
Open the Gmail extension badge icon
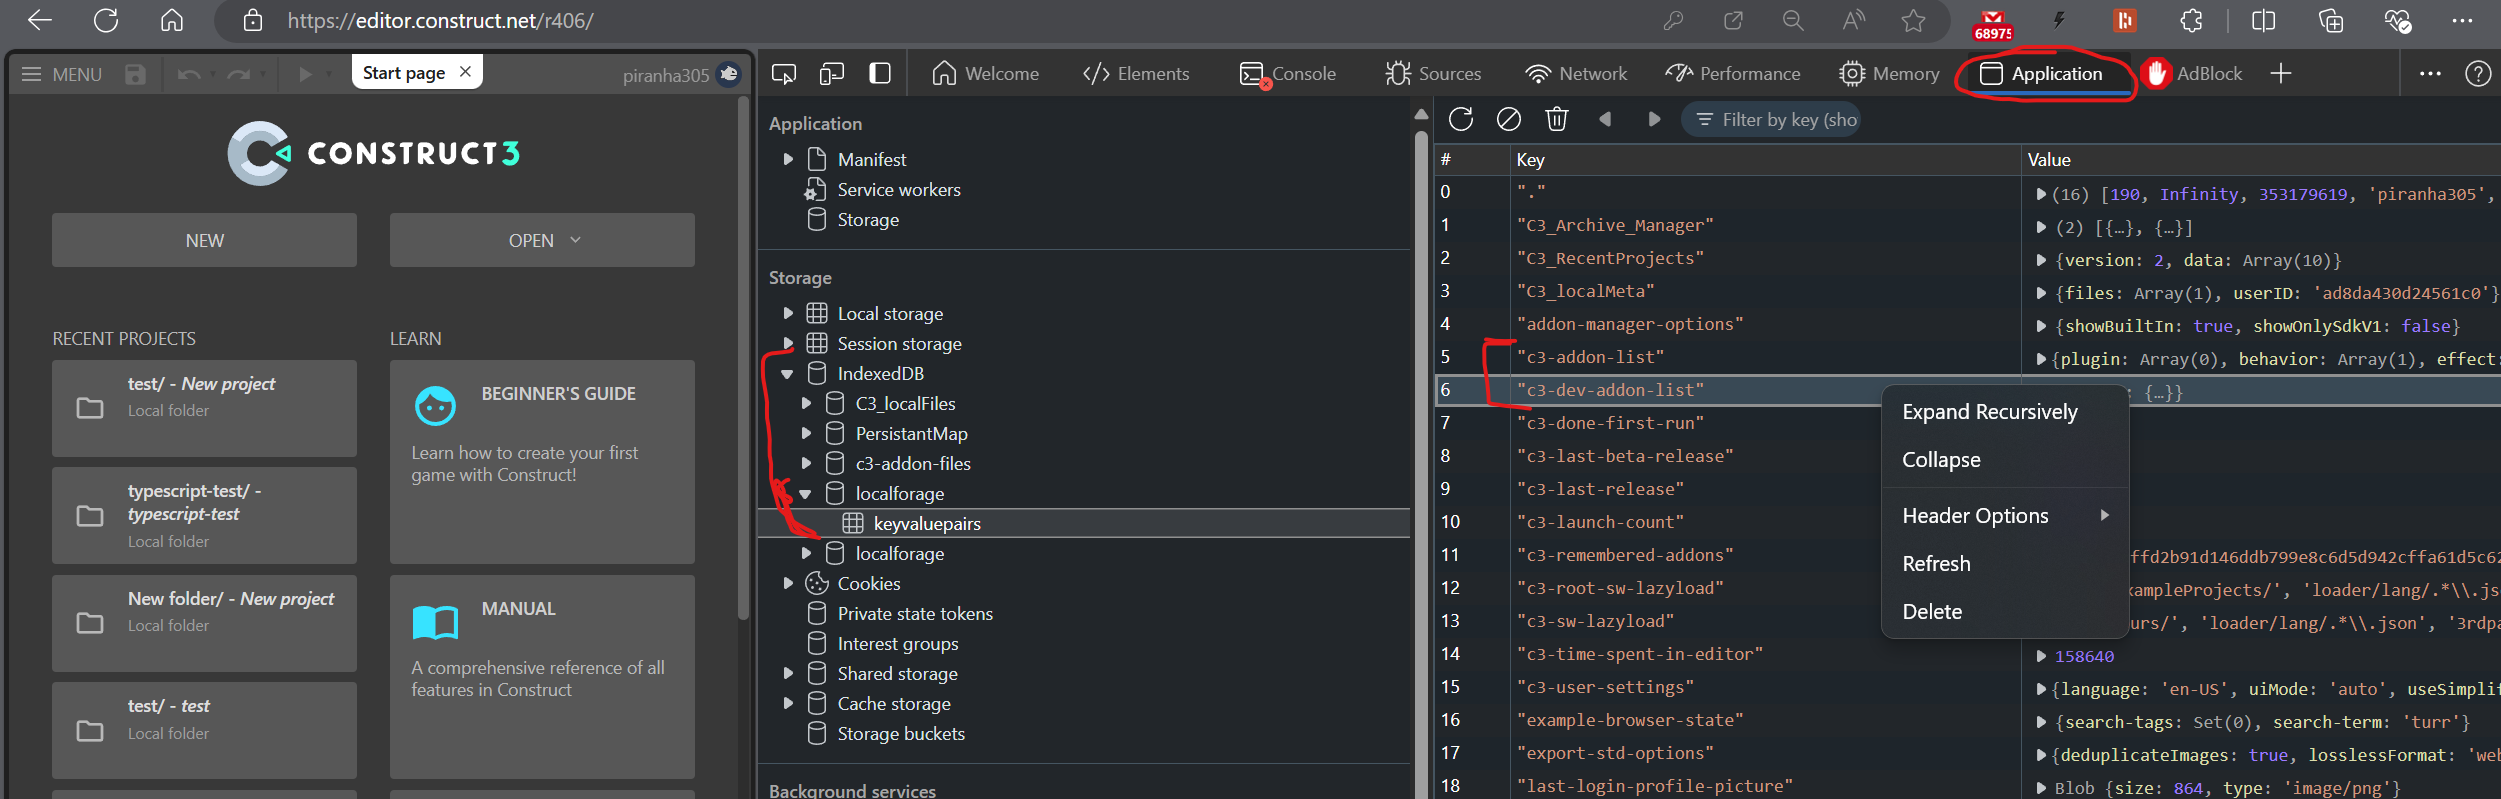(1993, 24)
